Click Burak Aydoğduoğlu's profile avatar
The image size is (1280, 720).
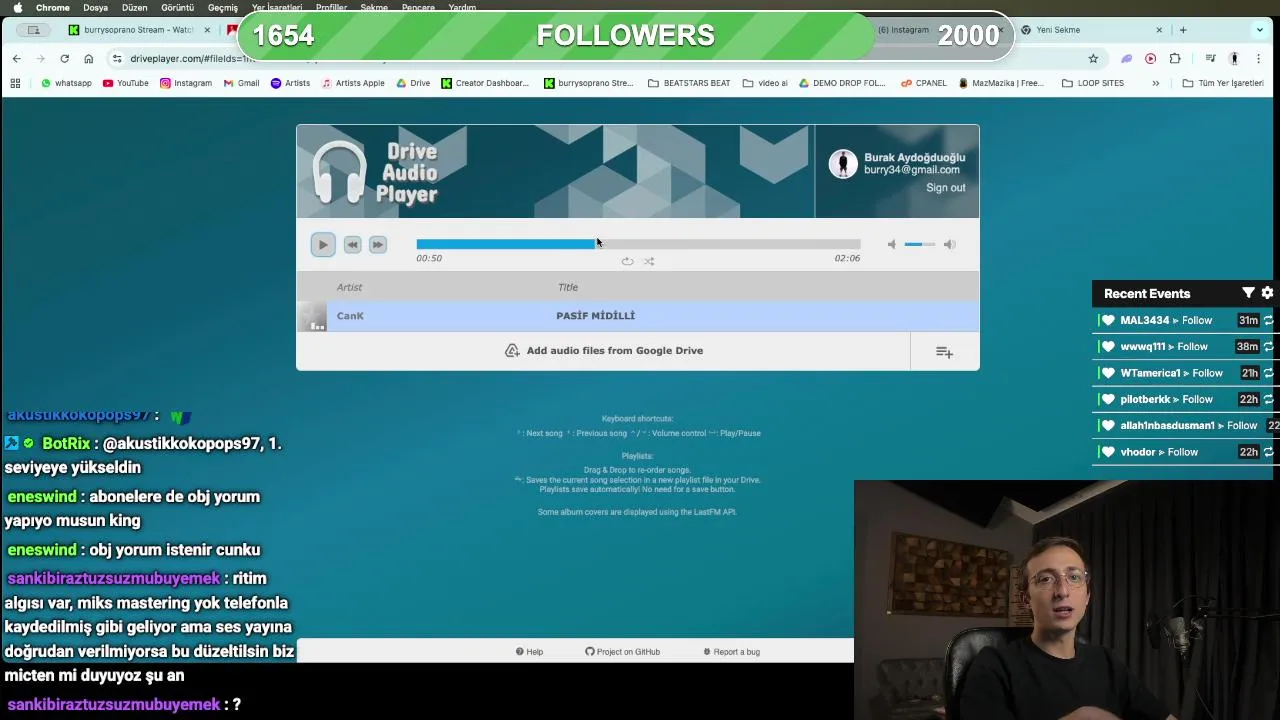(843, 164)
